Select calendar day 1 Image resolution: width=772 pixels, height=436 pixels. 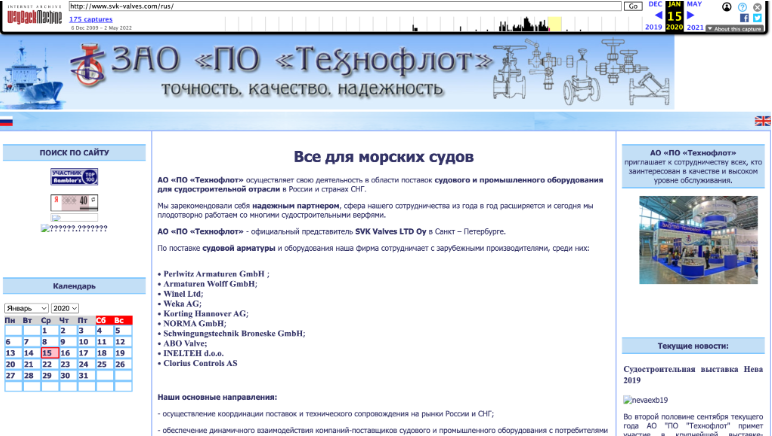tap(50, 330)
